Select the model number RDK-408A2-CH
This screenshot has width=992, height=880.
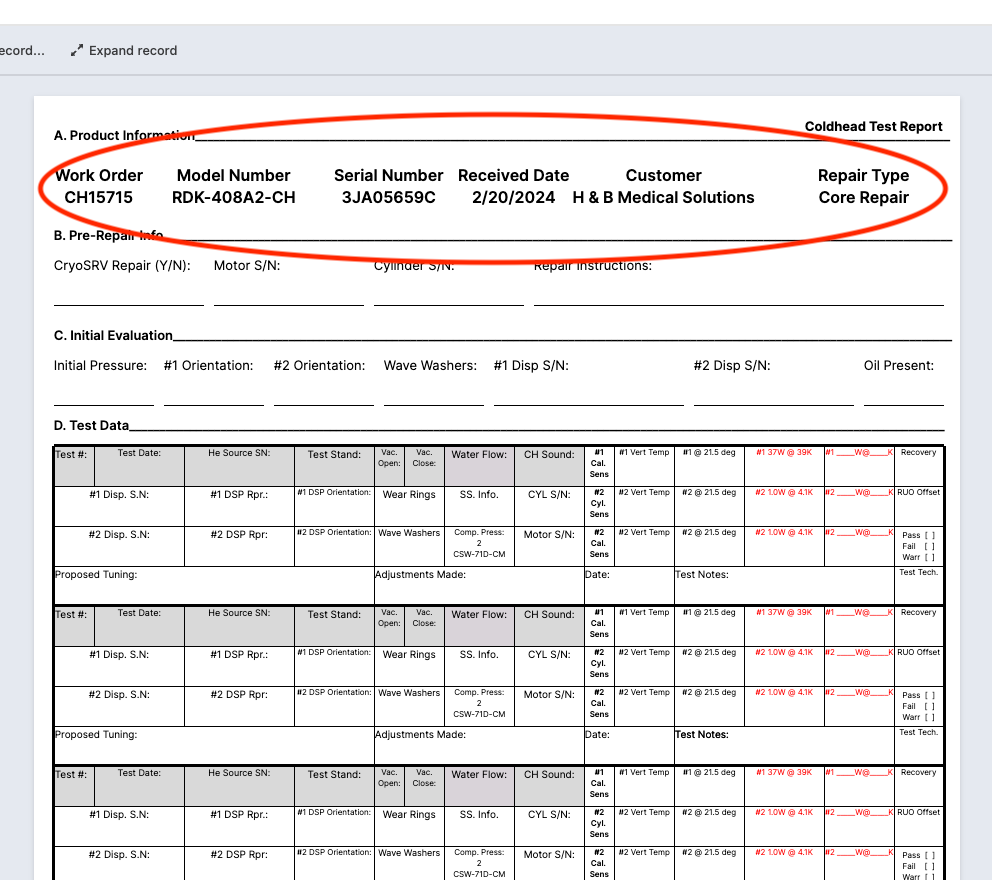pyautogui.click(x=233, y=197)
